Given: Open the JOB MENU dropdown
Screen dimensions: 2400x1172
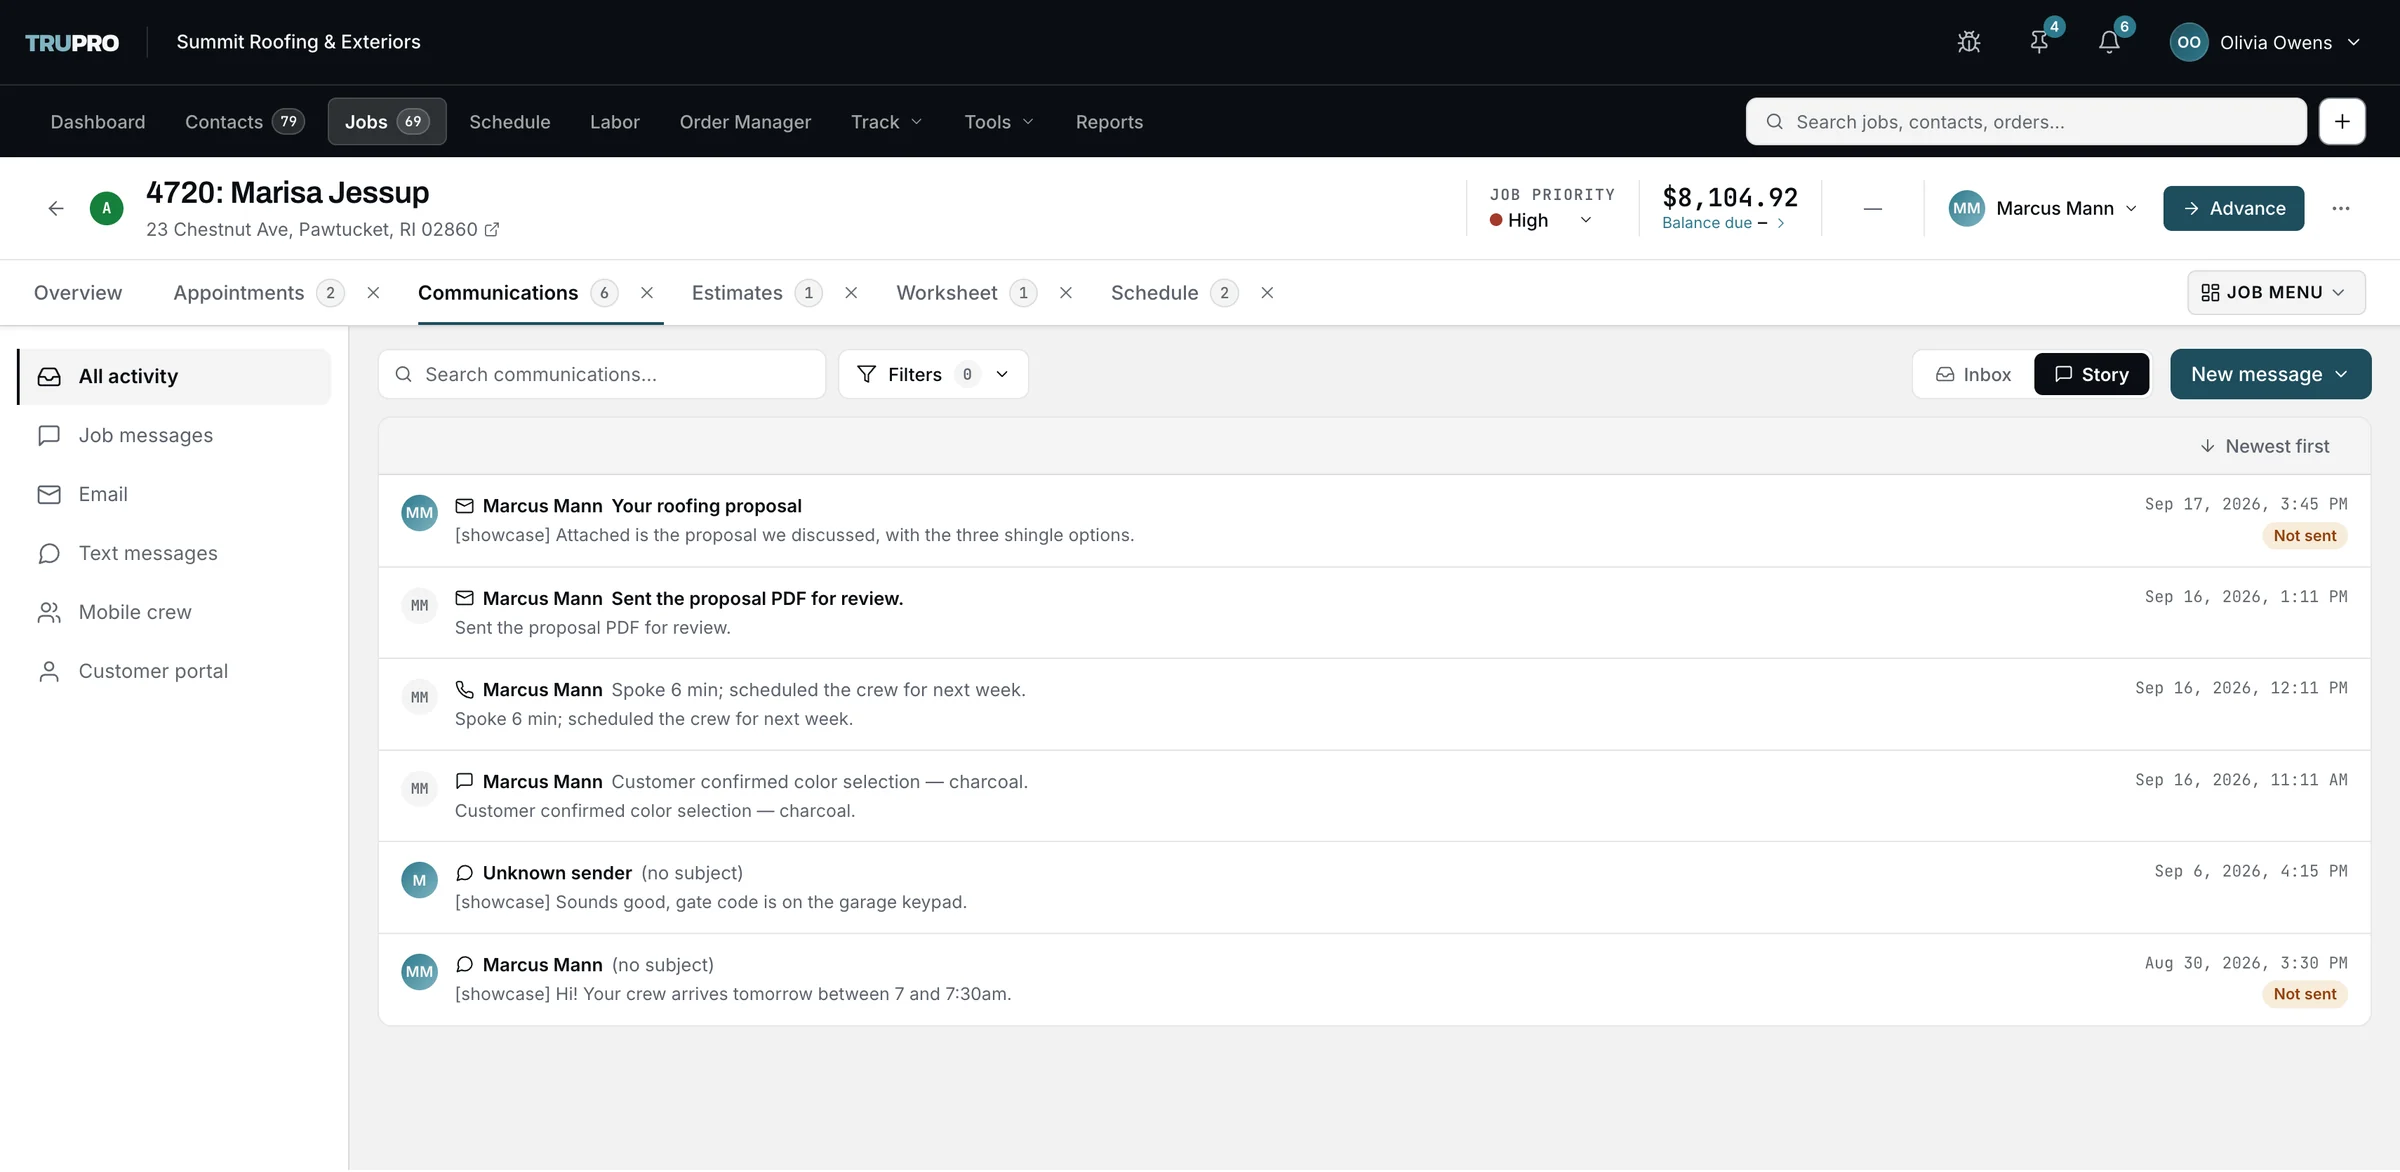Looking at the screenshot, I should (x=2275, y=293).
